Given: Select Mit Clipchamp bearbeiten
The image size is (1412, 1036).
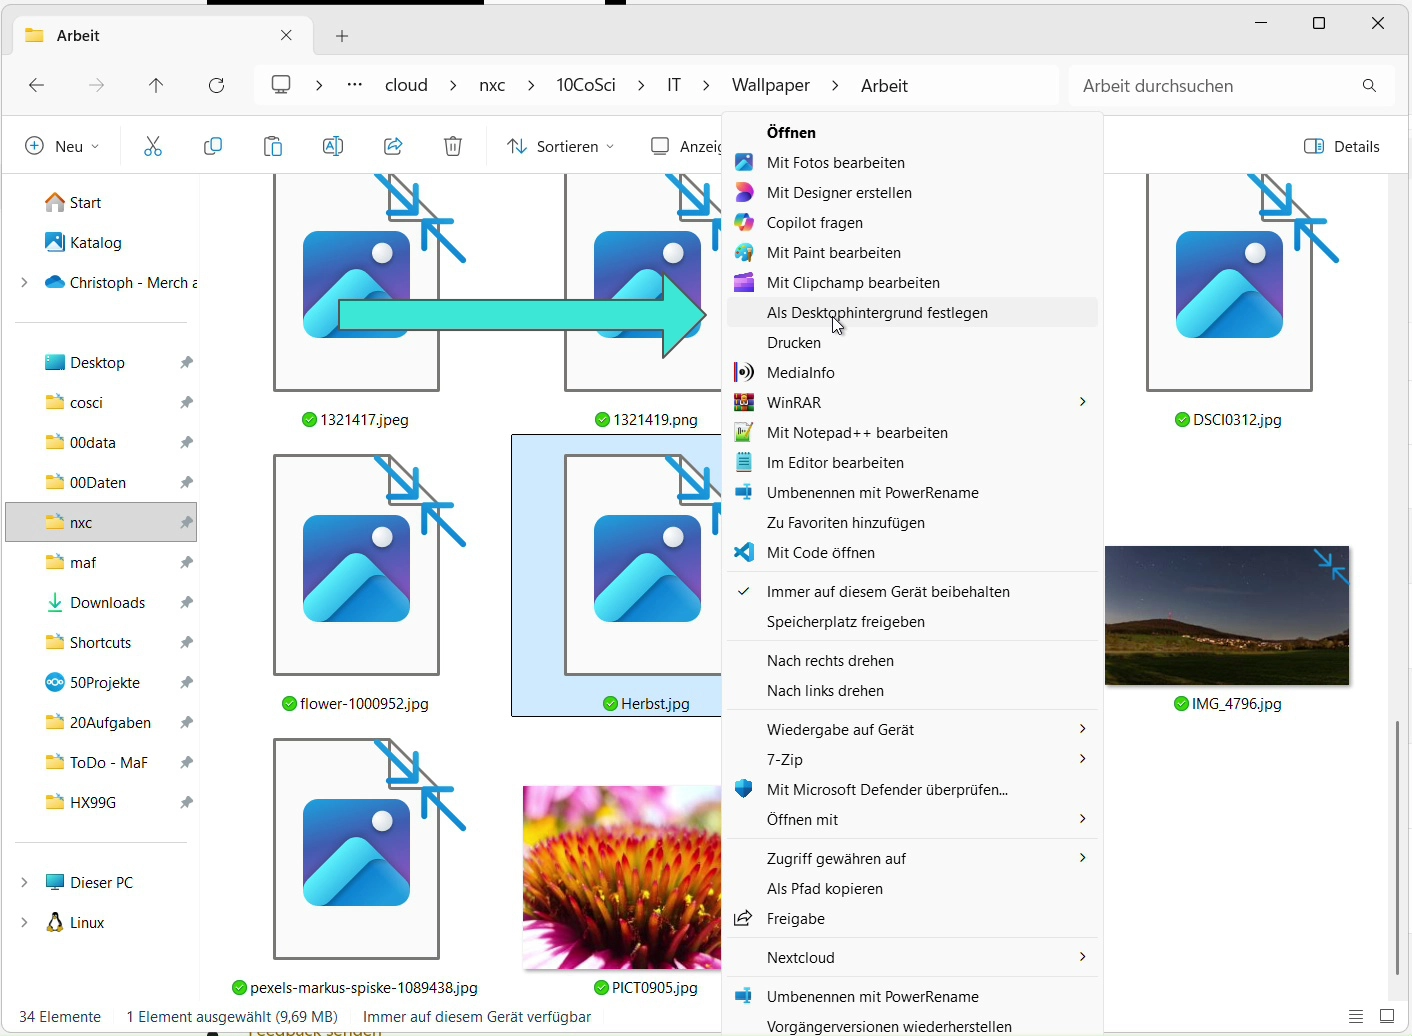Looking at the screenshot, I should coord(912,282).
